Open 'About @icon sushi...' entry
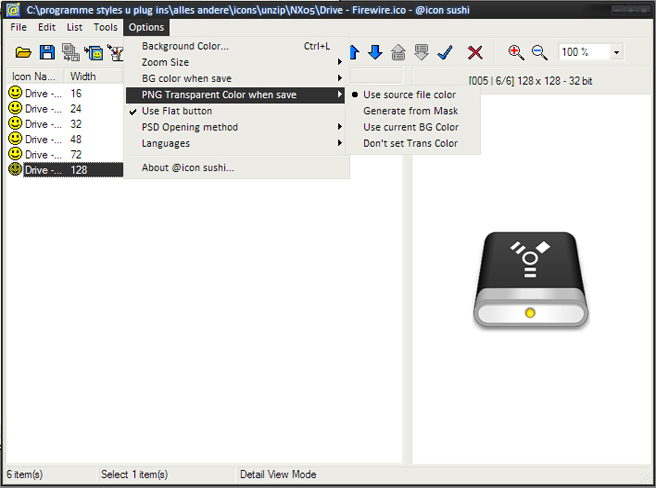The width and height of the screenshot is (656, 488). pyautogui.click(x=235, y=168)
